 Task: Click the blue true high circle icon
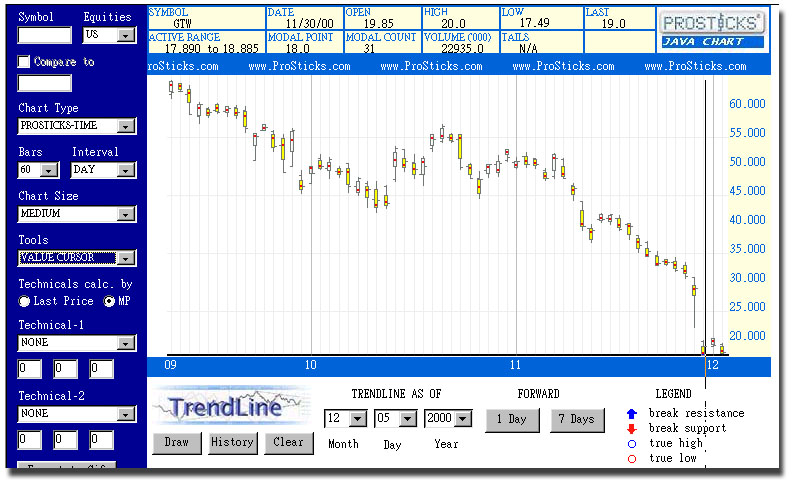631,443
